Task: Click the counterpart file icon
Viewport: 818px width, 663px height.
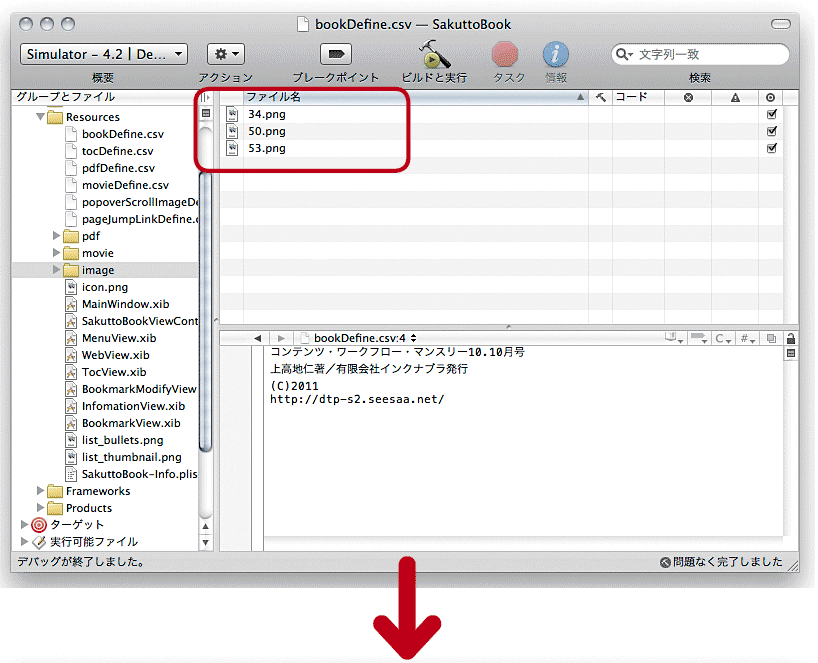Action: pos(771,339)
